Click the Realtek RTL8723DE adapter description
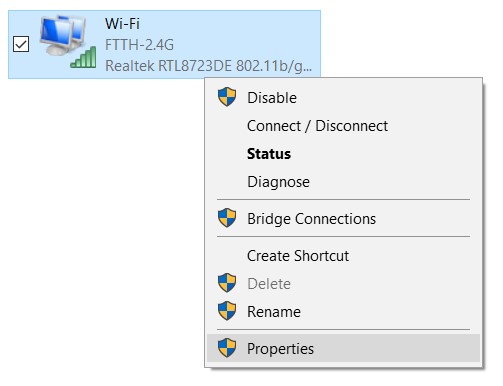The width and height of the screenshot is (503, 386). pos(209,66)
